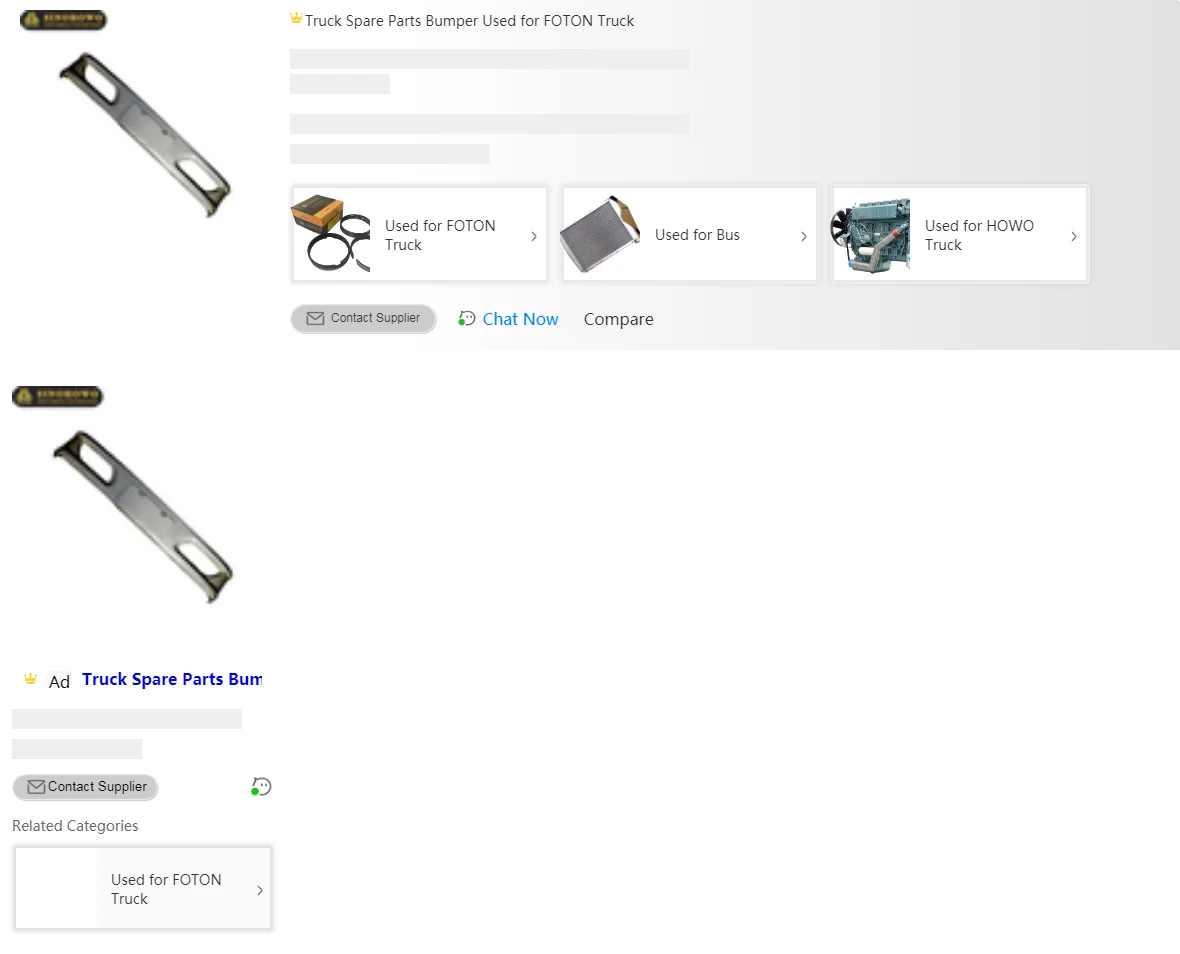The height and width of the screenshot is (954, 1180).
Task: Click the Compare option
Action: coord(619,319)
